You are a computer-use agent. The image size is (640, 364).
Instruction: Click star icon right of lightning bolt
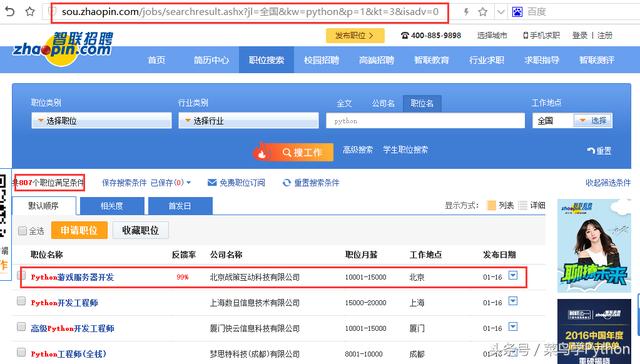point(483,12)
